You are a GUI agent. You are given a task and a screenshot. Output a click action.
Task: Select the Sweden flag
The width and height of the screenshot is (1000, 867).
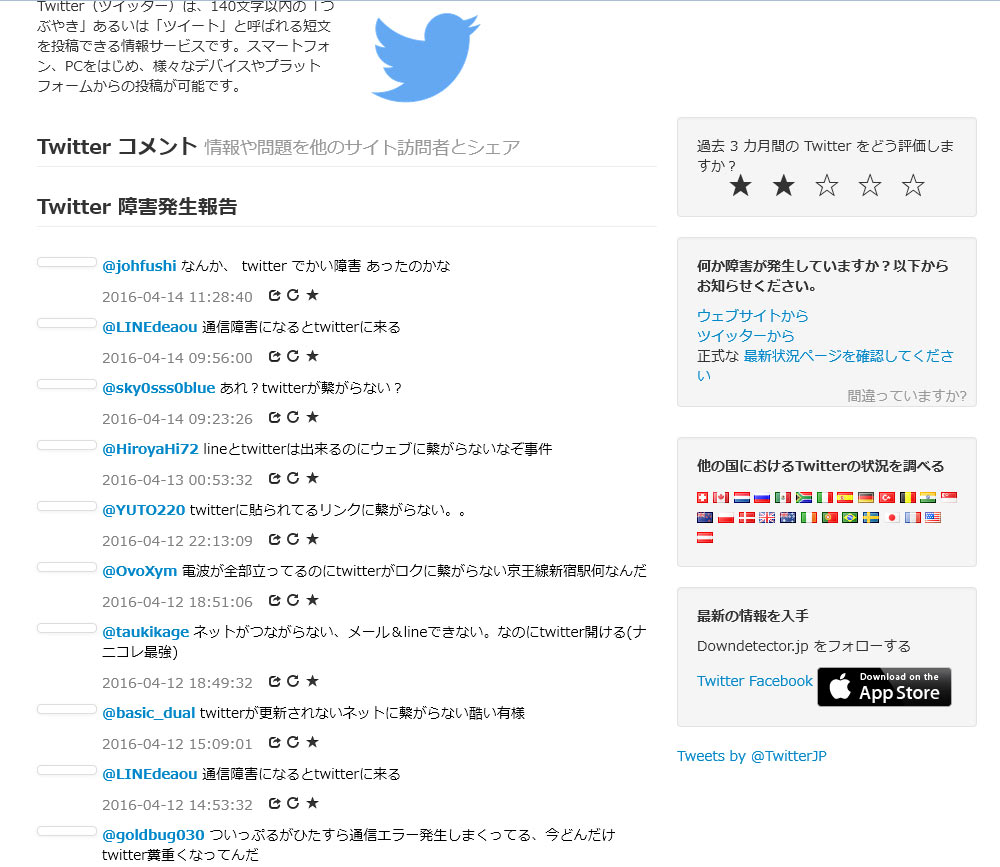click(x=871, y=517)
